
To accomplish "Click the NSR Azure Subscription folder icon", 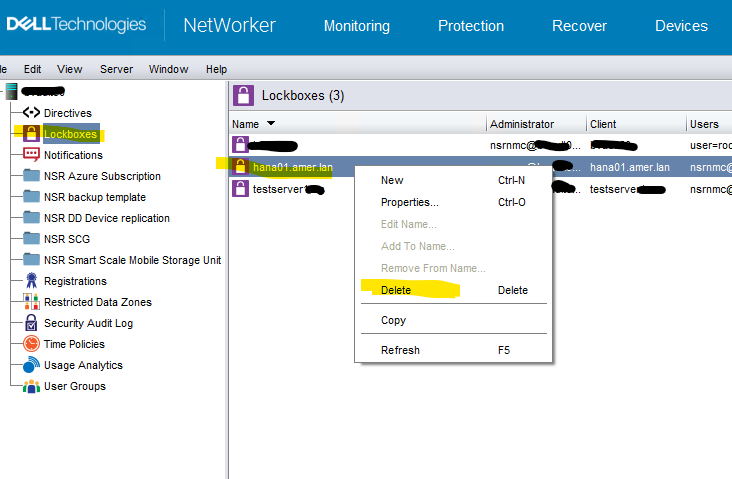I will pyautogui.click(x=31, y=176).
